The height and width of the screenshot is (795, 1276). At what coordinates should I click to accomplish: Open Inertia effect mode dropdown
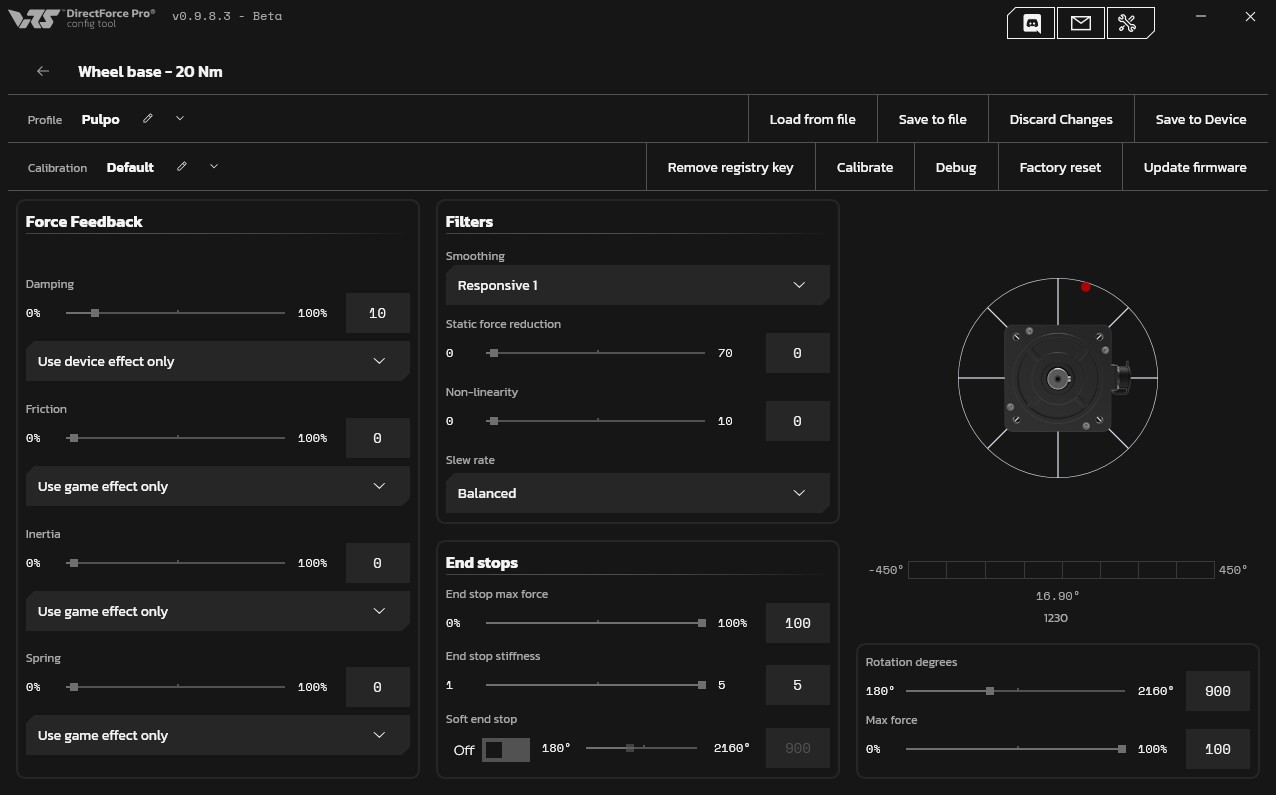[218, 611]
